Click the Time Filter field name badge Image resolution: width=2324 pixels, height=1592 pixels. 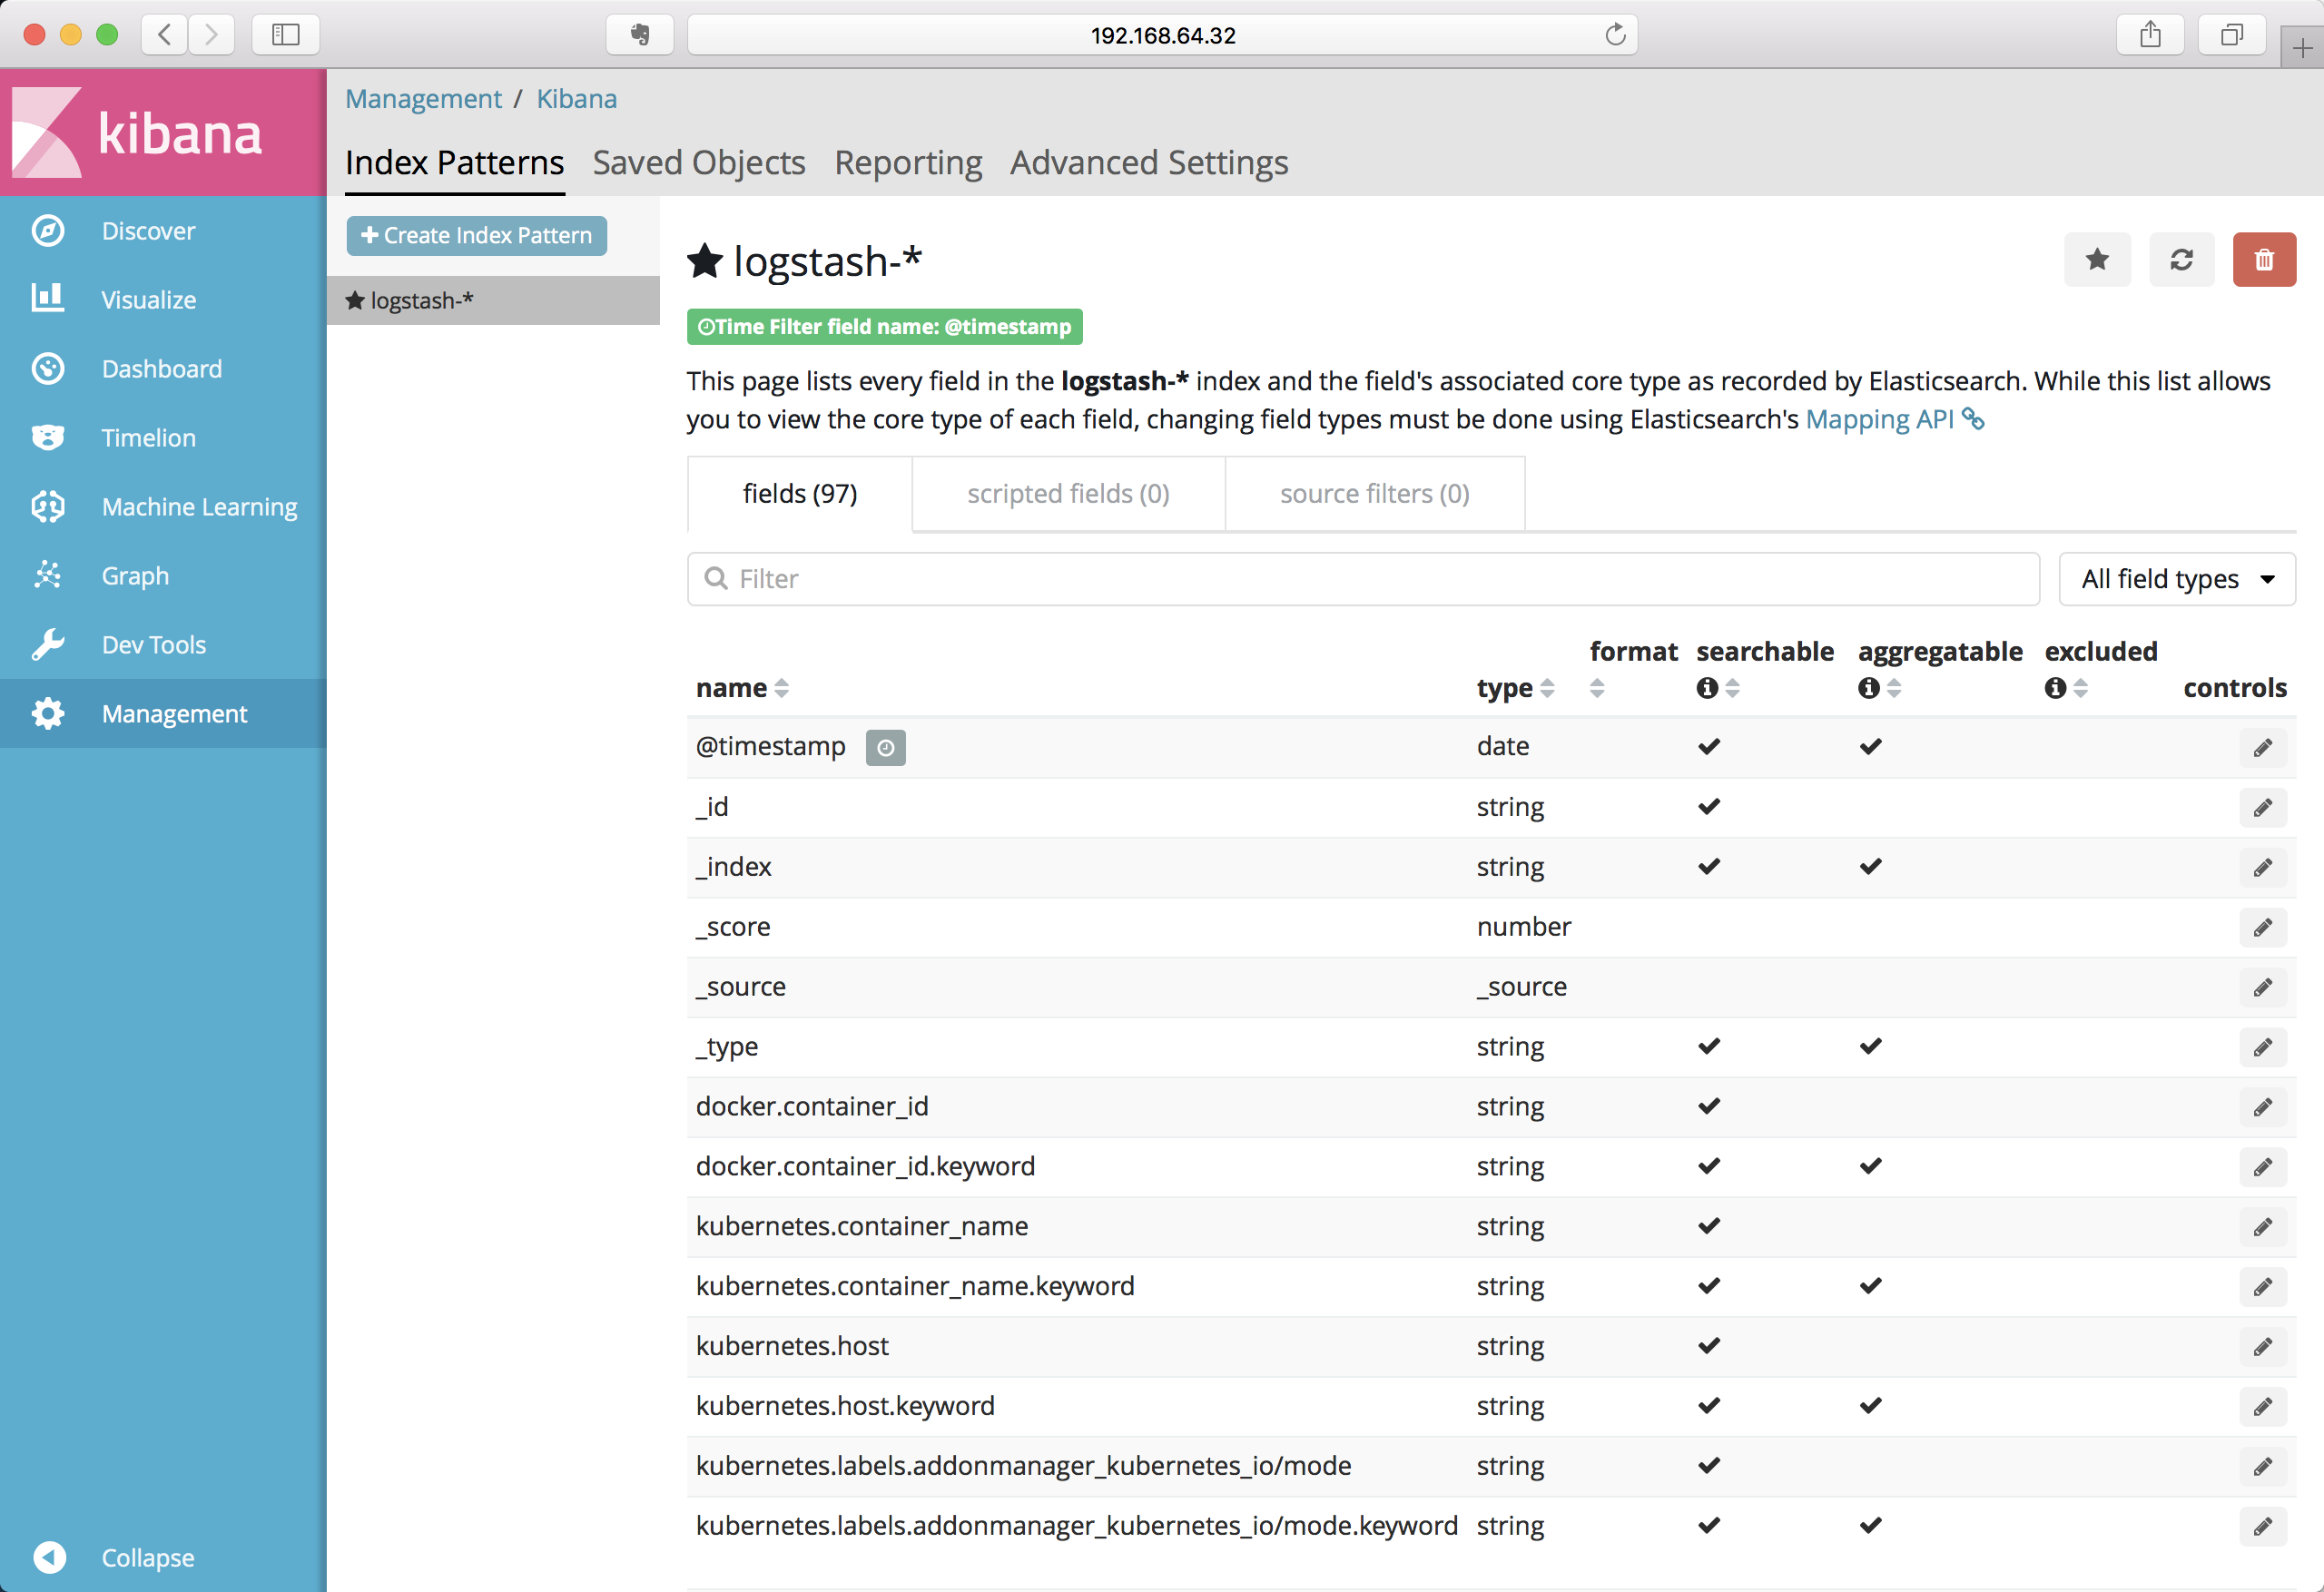pos(885,327)
